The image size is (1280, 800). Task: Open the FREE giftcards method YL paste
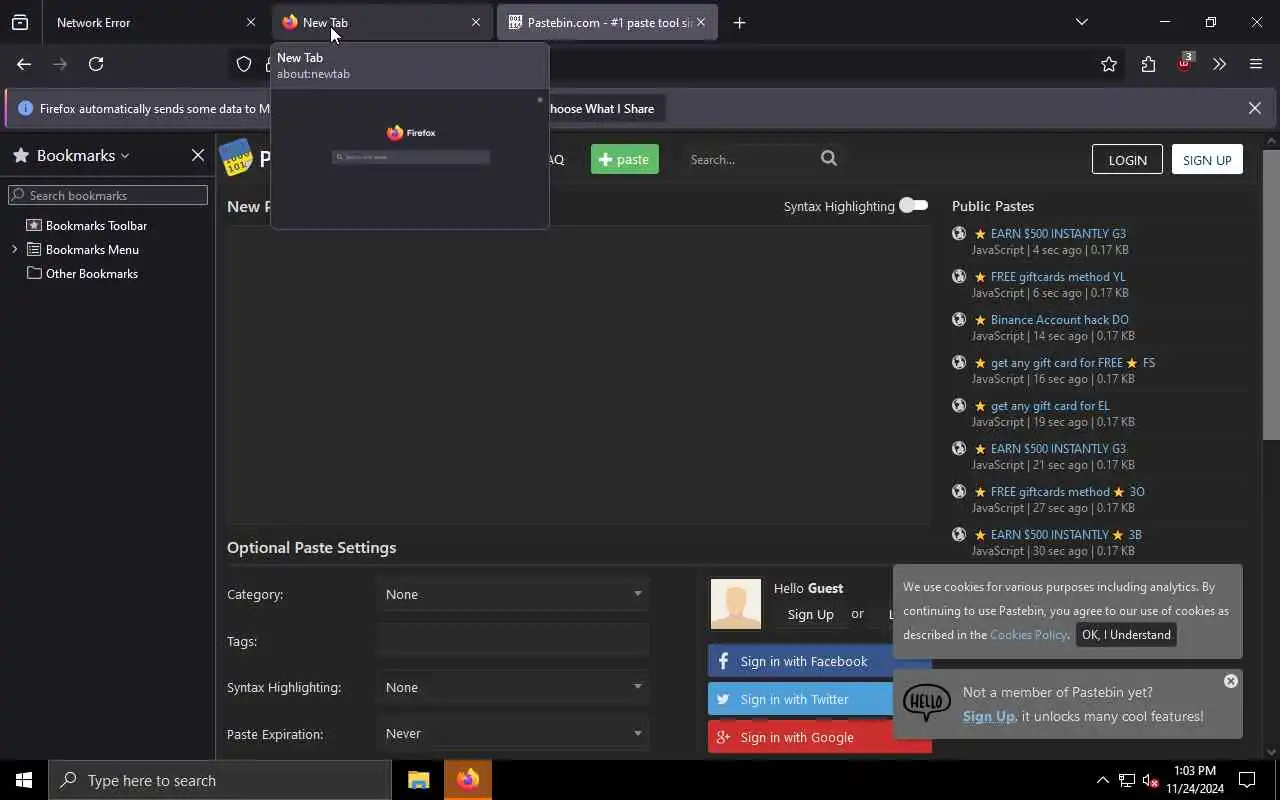pyautogui.click(x=1058, y=277)
